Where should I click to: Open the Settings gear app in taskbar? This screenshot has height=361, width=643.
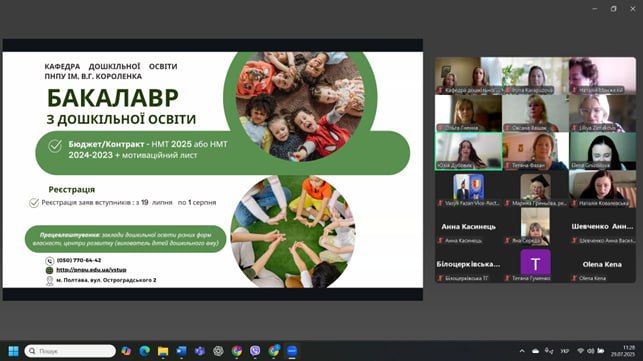pos(218,351)
